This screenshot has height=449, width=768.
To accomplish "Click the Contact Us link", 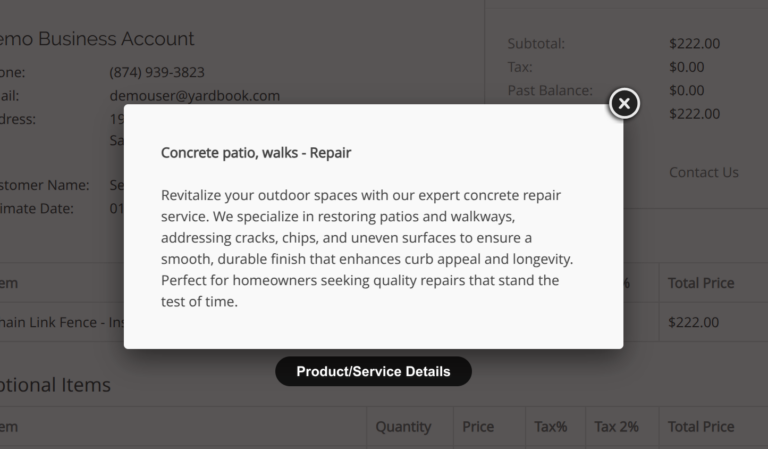I will tap(703, 172).
